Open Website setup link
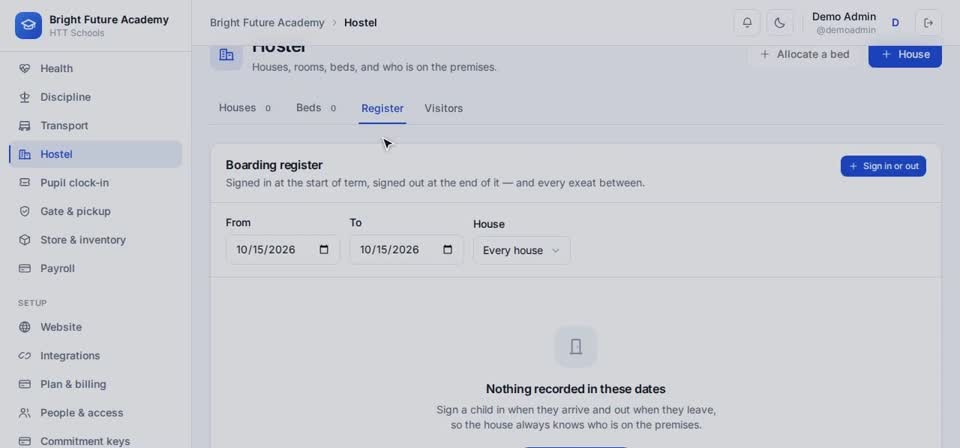 click(x=96, y=327)
